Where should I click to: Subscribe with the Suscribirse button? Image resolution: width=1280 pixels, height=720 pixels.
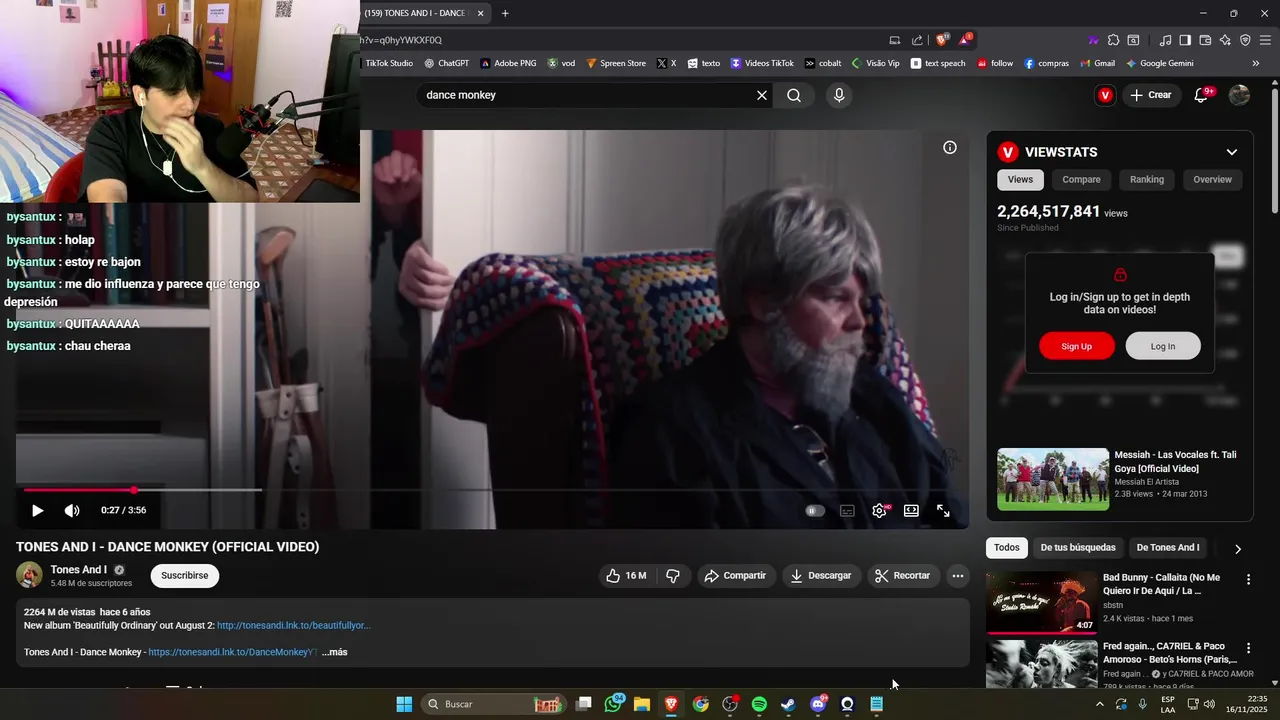(x=185, y=576)
